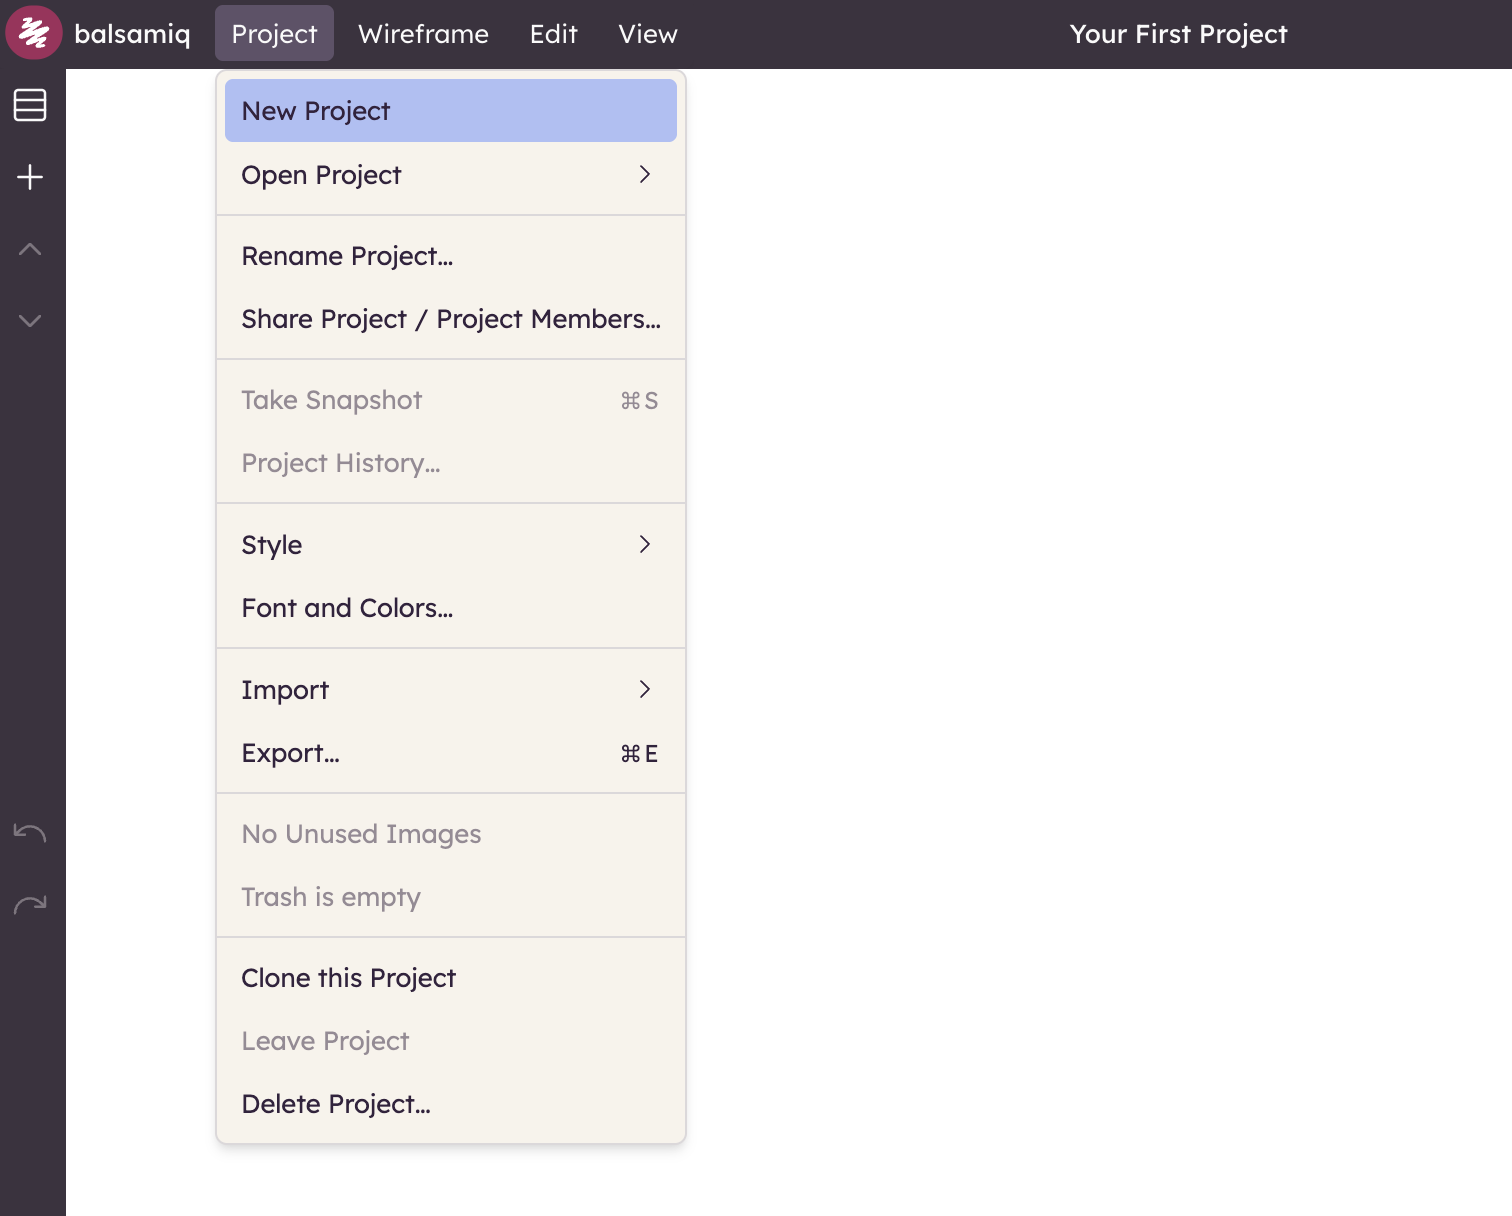Undo the last action
The width and height of the screenshot is (1512, 1216).
coord(30,831)
